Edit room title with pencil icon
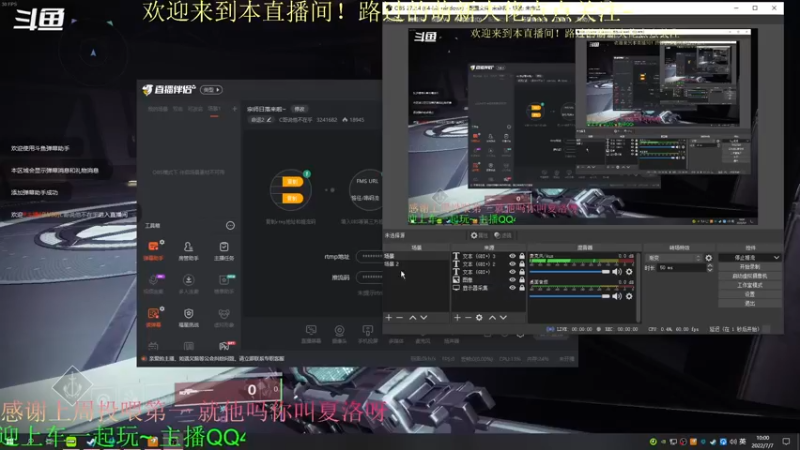 point(269,120)
